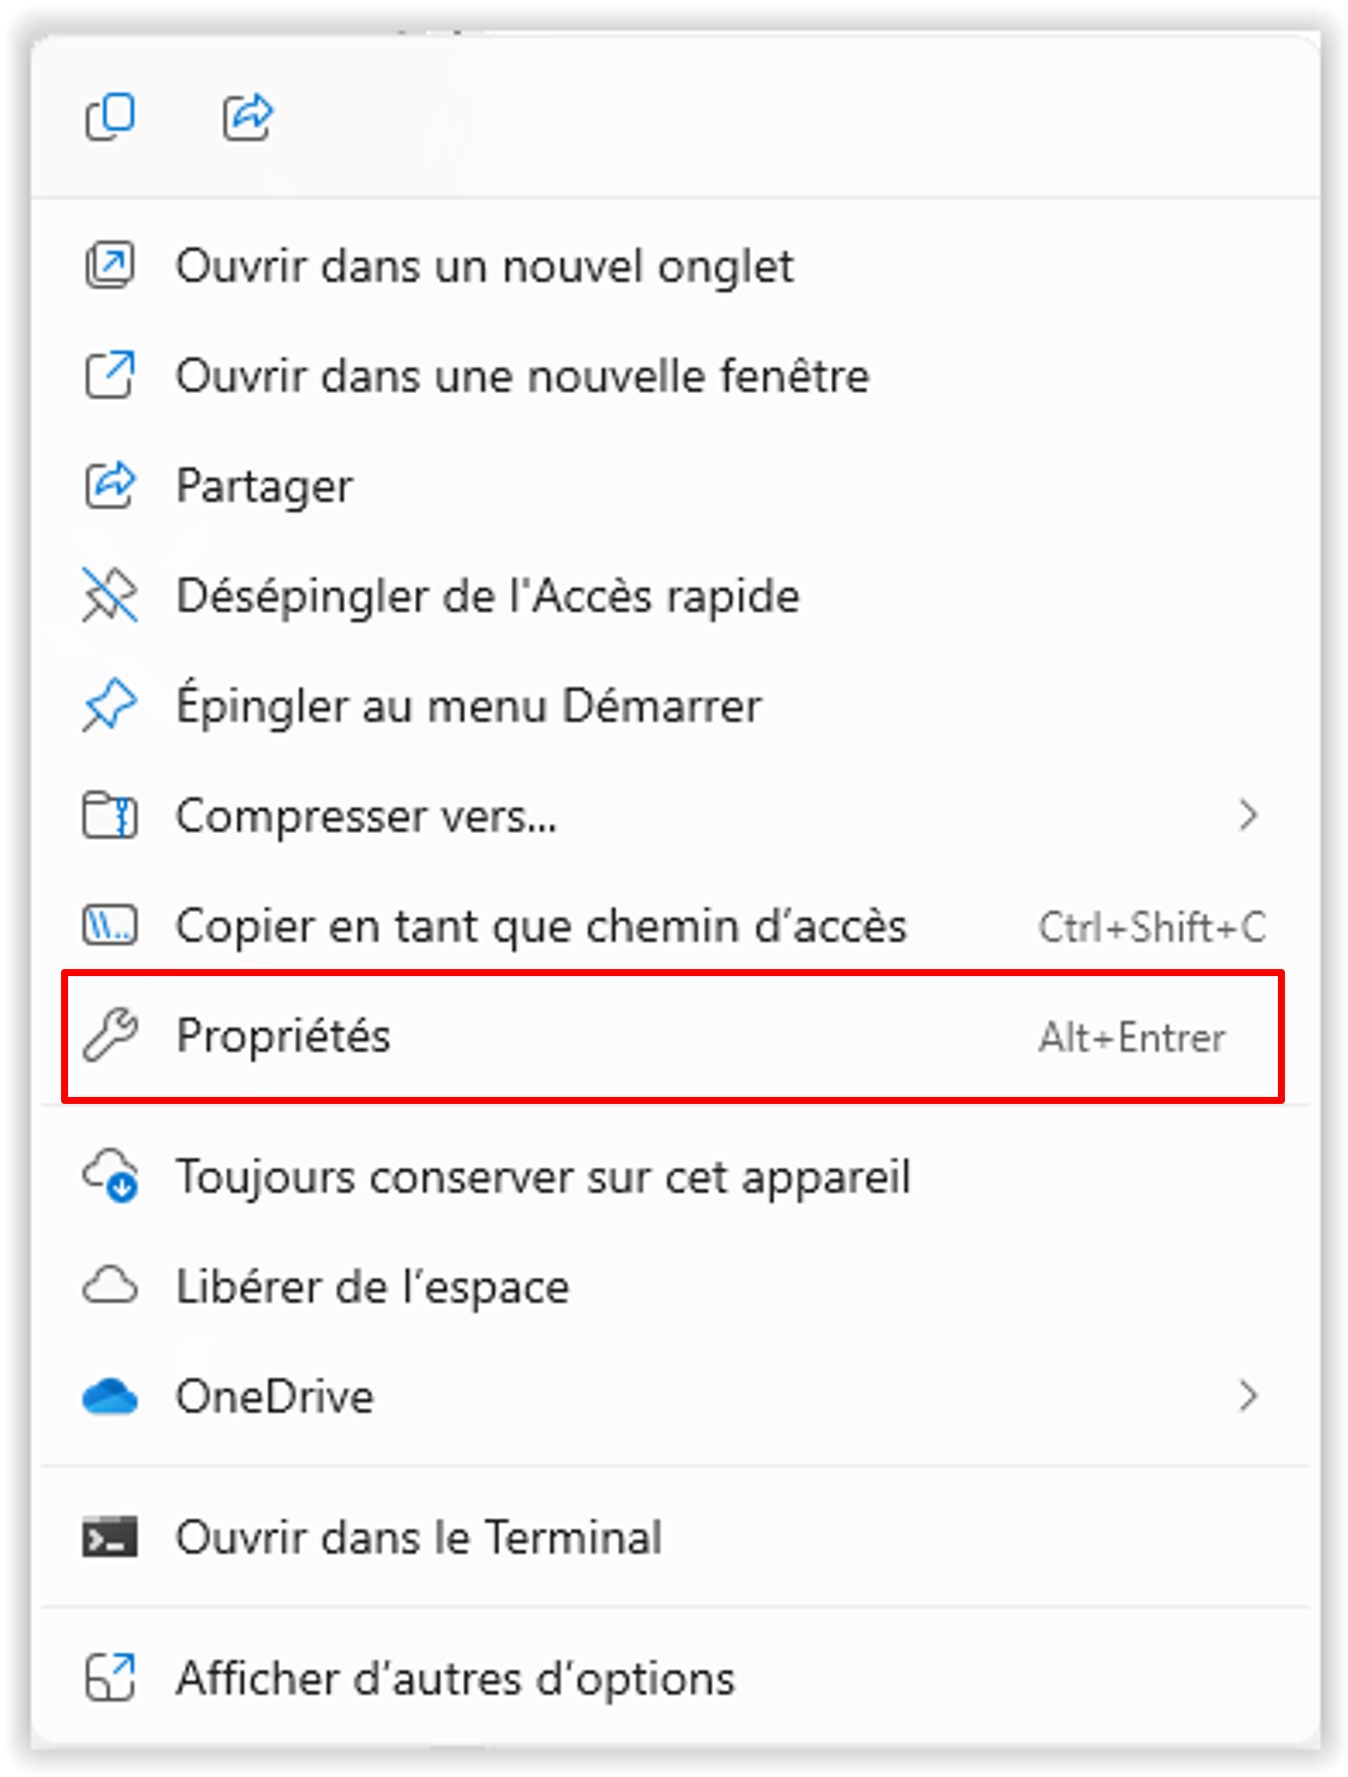Select Ouvrir dans un nouvel onglet
The image size is (1348, 1777).
(x=675, y=266)
